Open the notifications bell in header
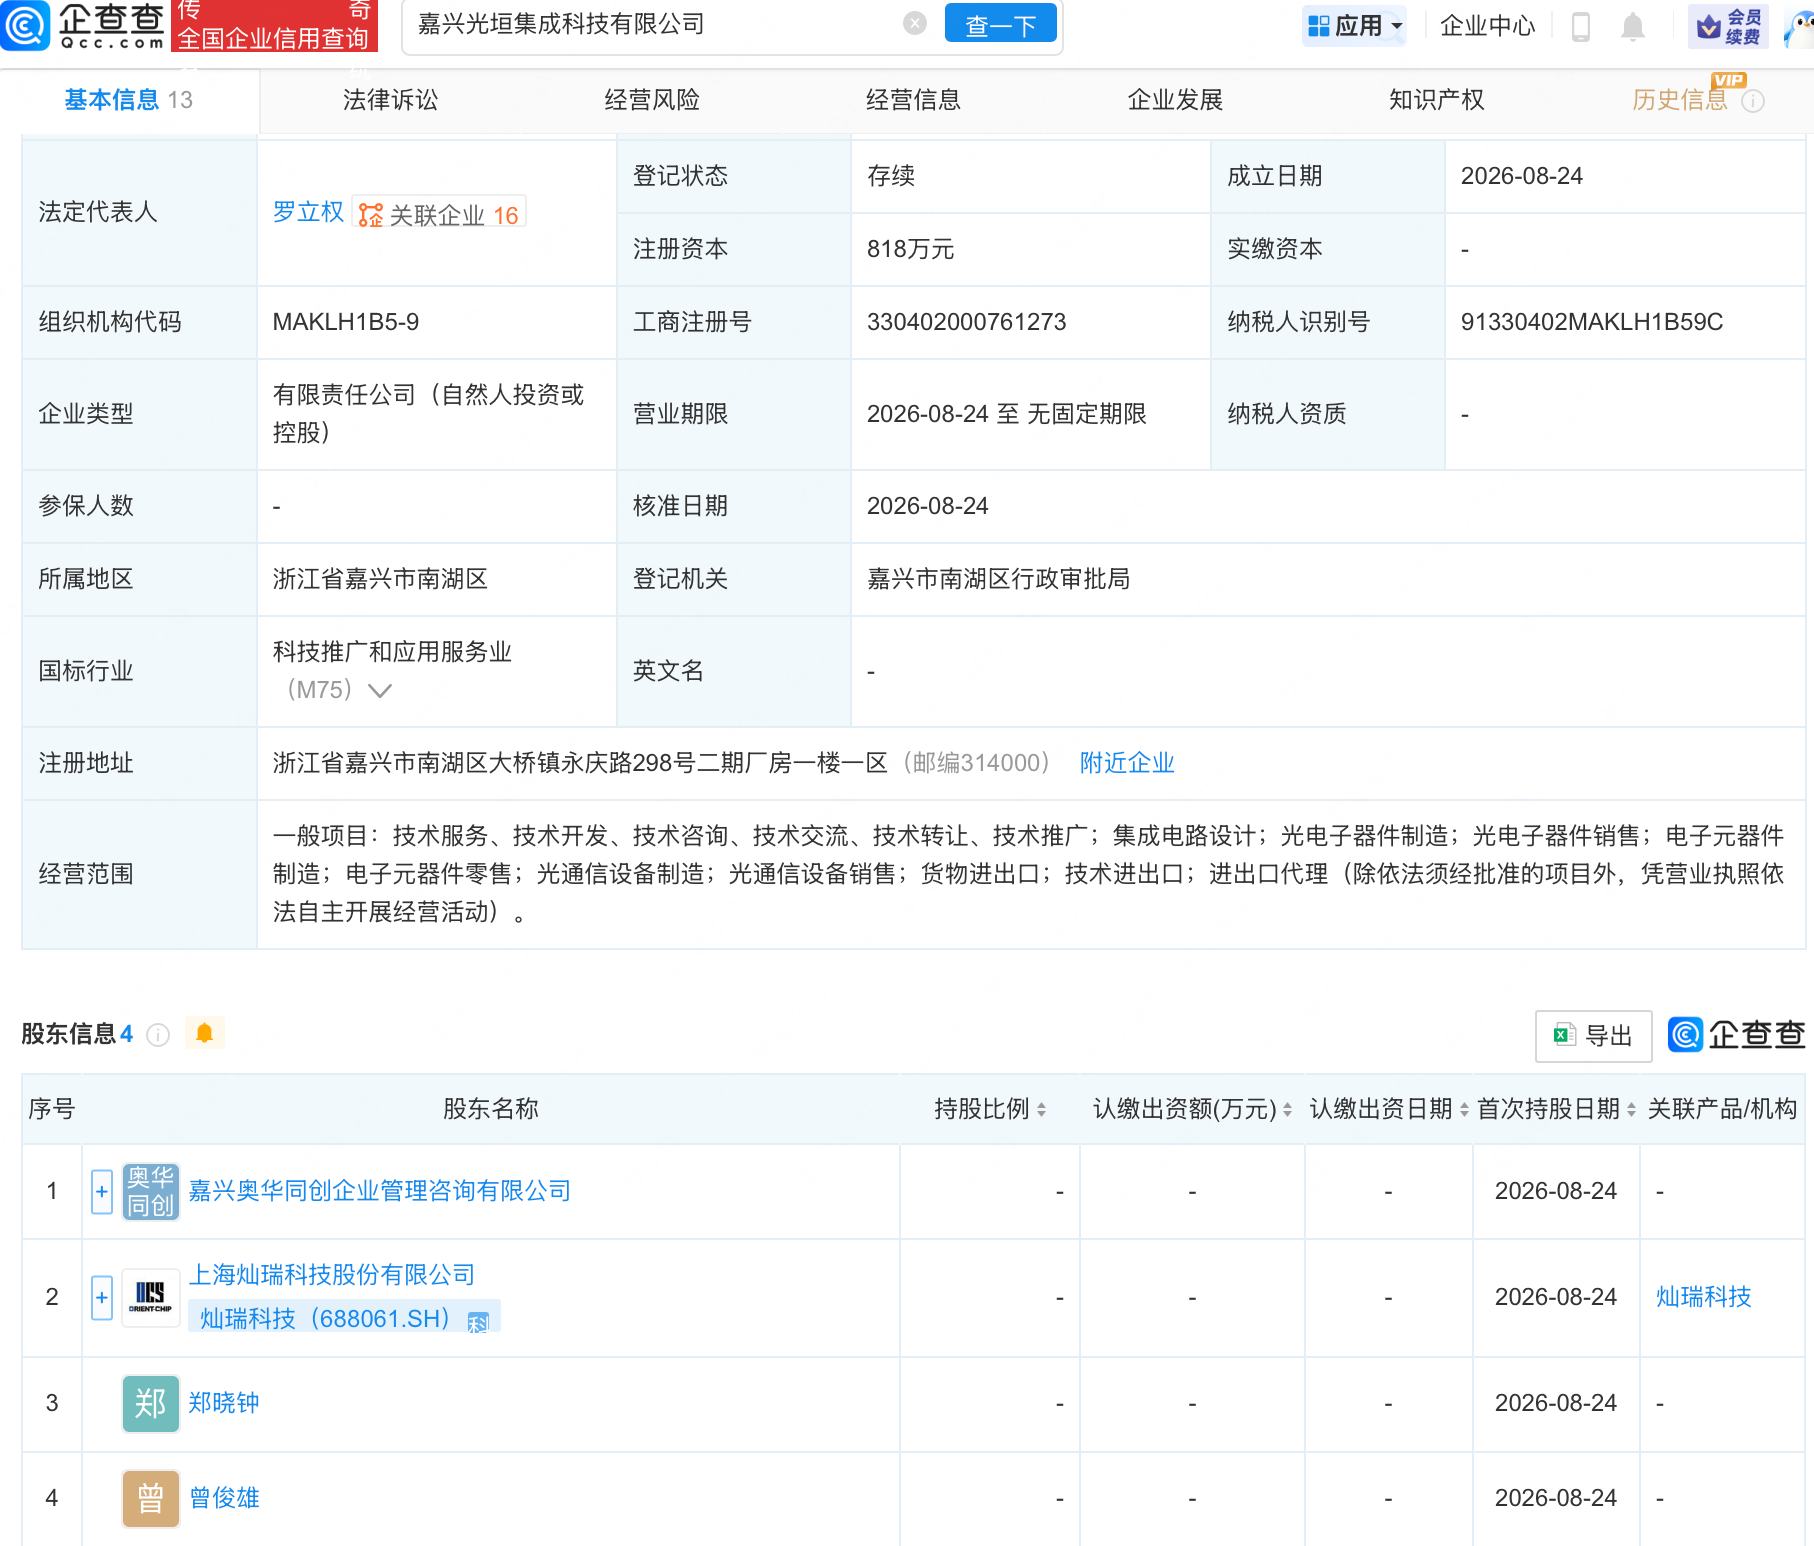 pyautogui.click(x=1633, y=26)
